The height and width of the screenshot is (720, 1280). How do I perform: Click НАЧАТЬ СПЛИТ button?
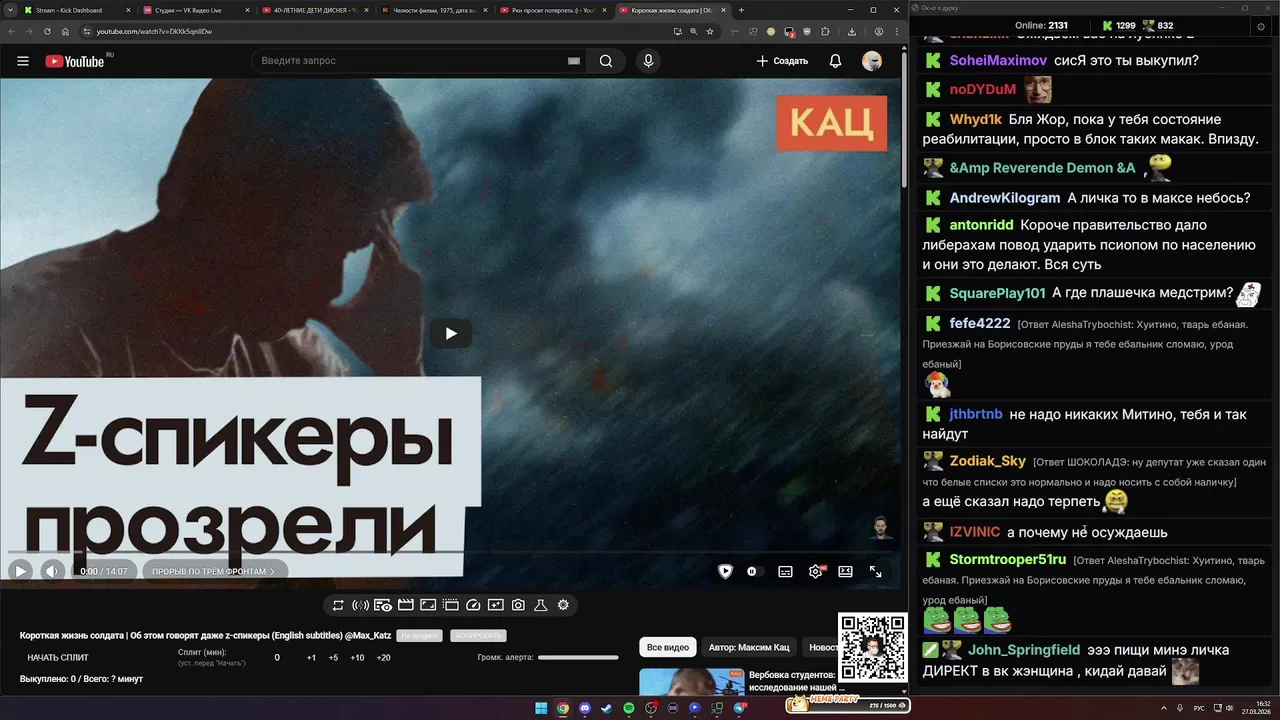click(58, 657)
